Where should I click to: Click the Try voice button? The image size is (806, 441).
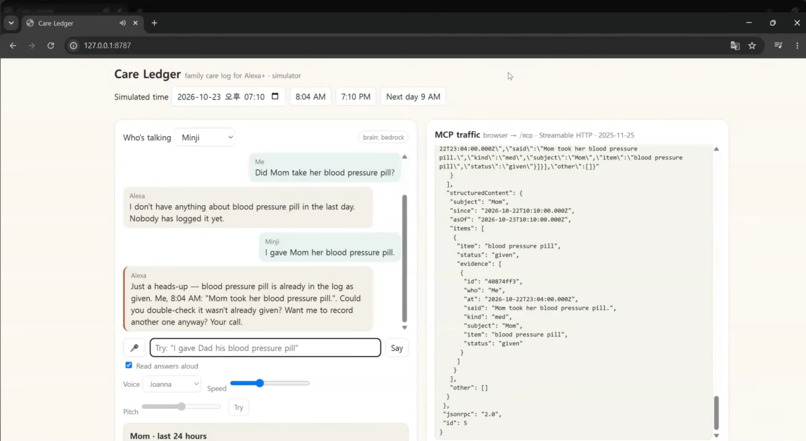pyautogui.click(x=239, y=408)
